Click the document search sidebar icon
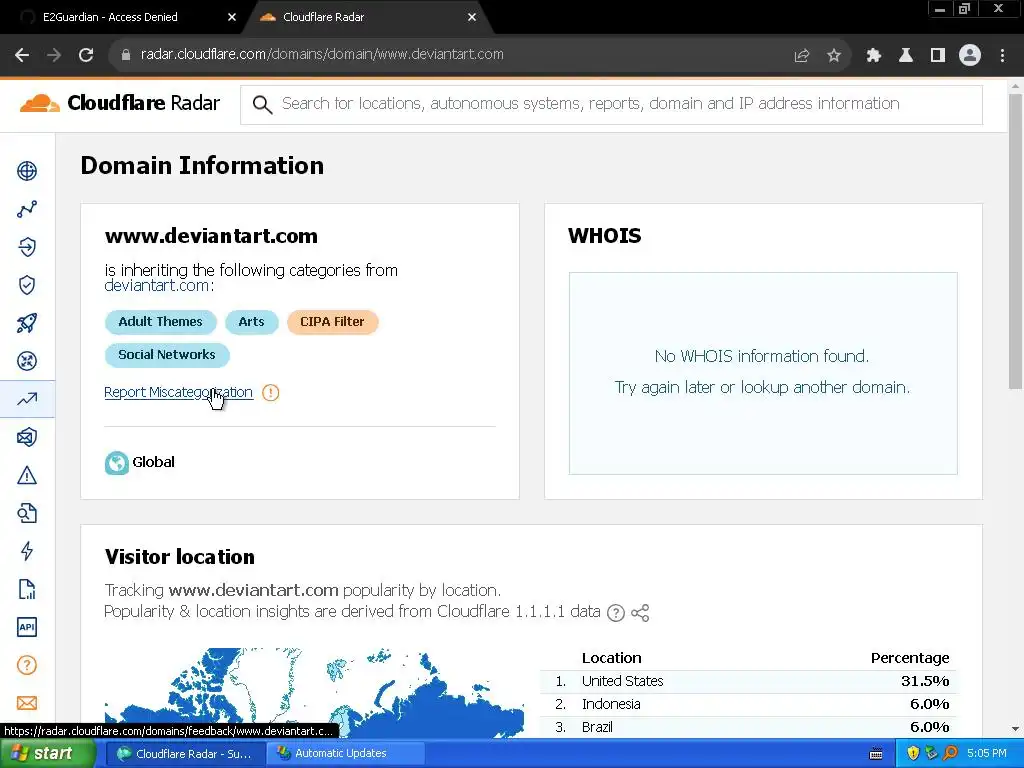 27,513
